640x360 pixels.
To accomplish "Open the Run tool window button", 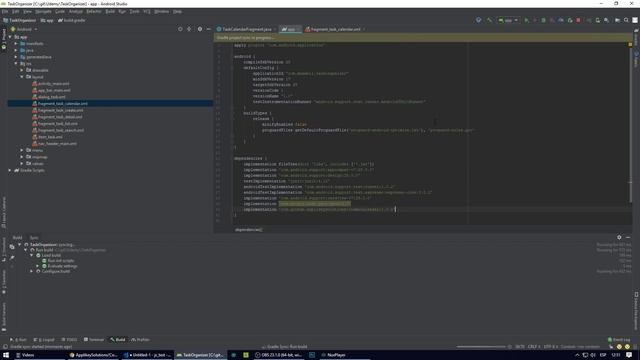I will [x=19, y=340].
